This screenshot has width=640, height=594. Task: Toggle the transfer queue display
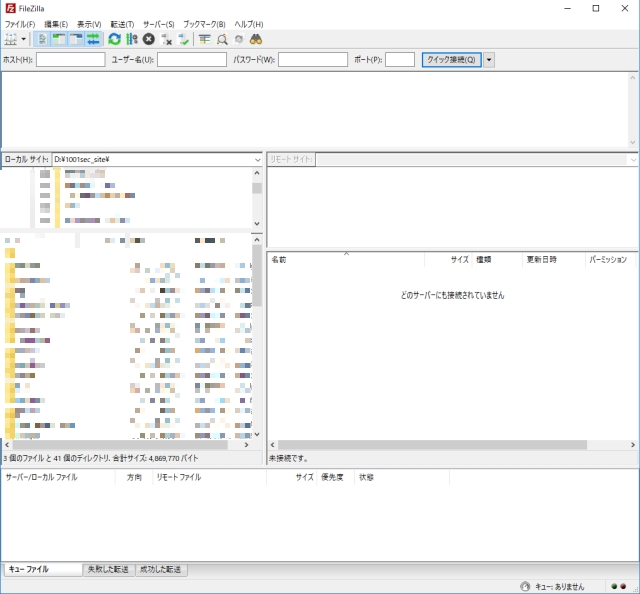click(94, 39)
